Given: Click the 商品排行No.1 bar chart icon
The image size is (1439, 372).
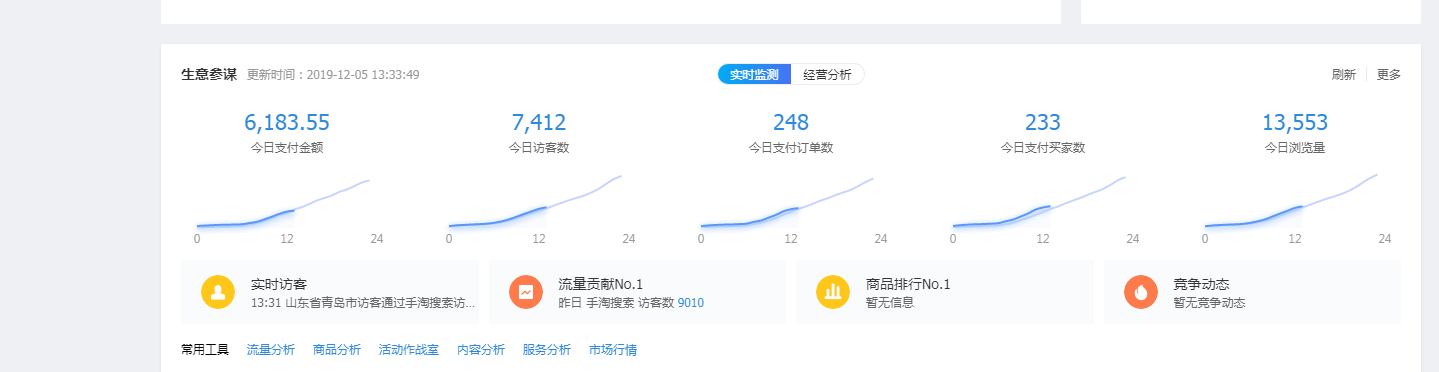Looking at the screenshot, I should pos(832,292).
